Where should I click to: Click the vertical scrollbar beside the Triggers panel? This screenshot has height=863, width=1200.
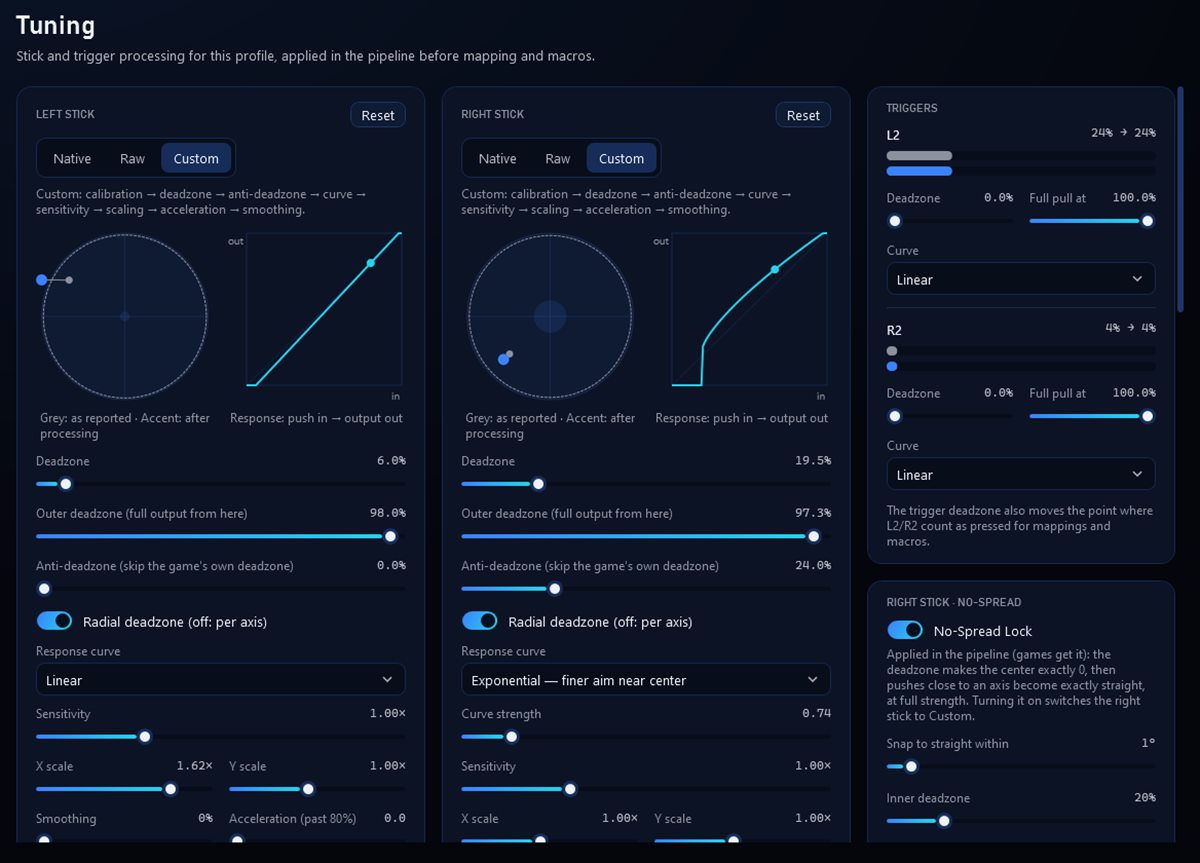point(1181,200)
